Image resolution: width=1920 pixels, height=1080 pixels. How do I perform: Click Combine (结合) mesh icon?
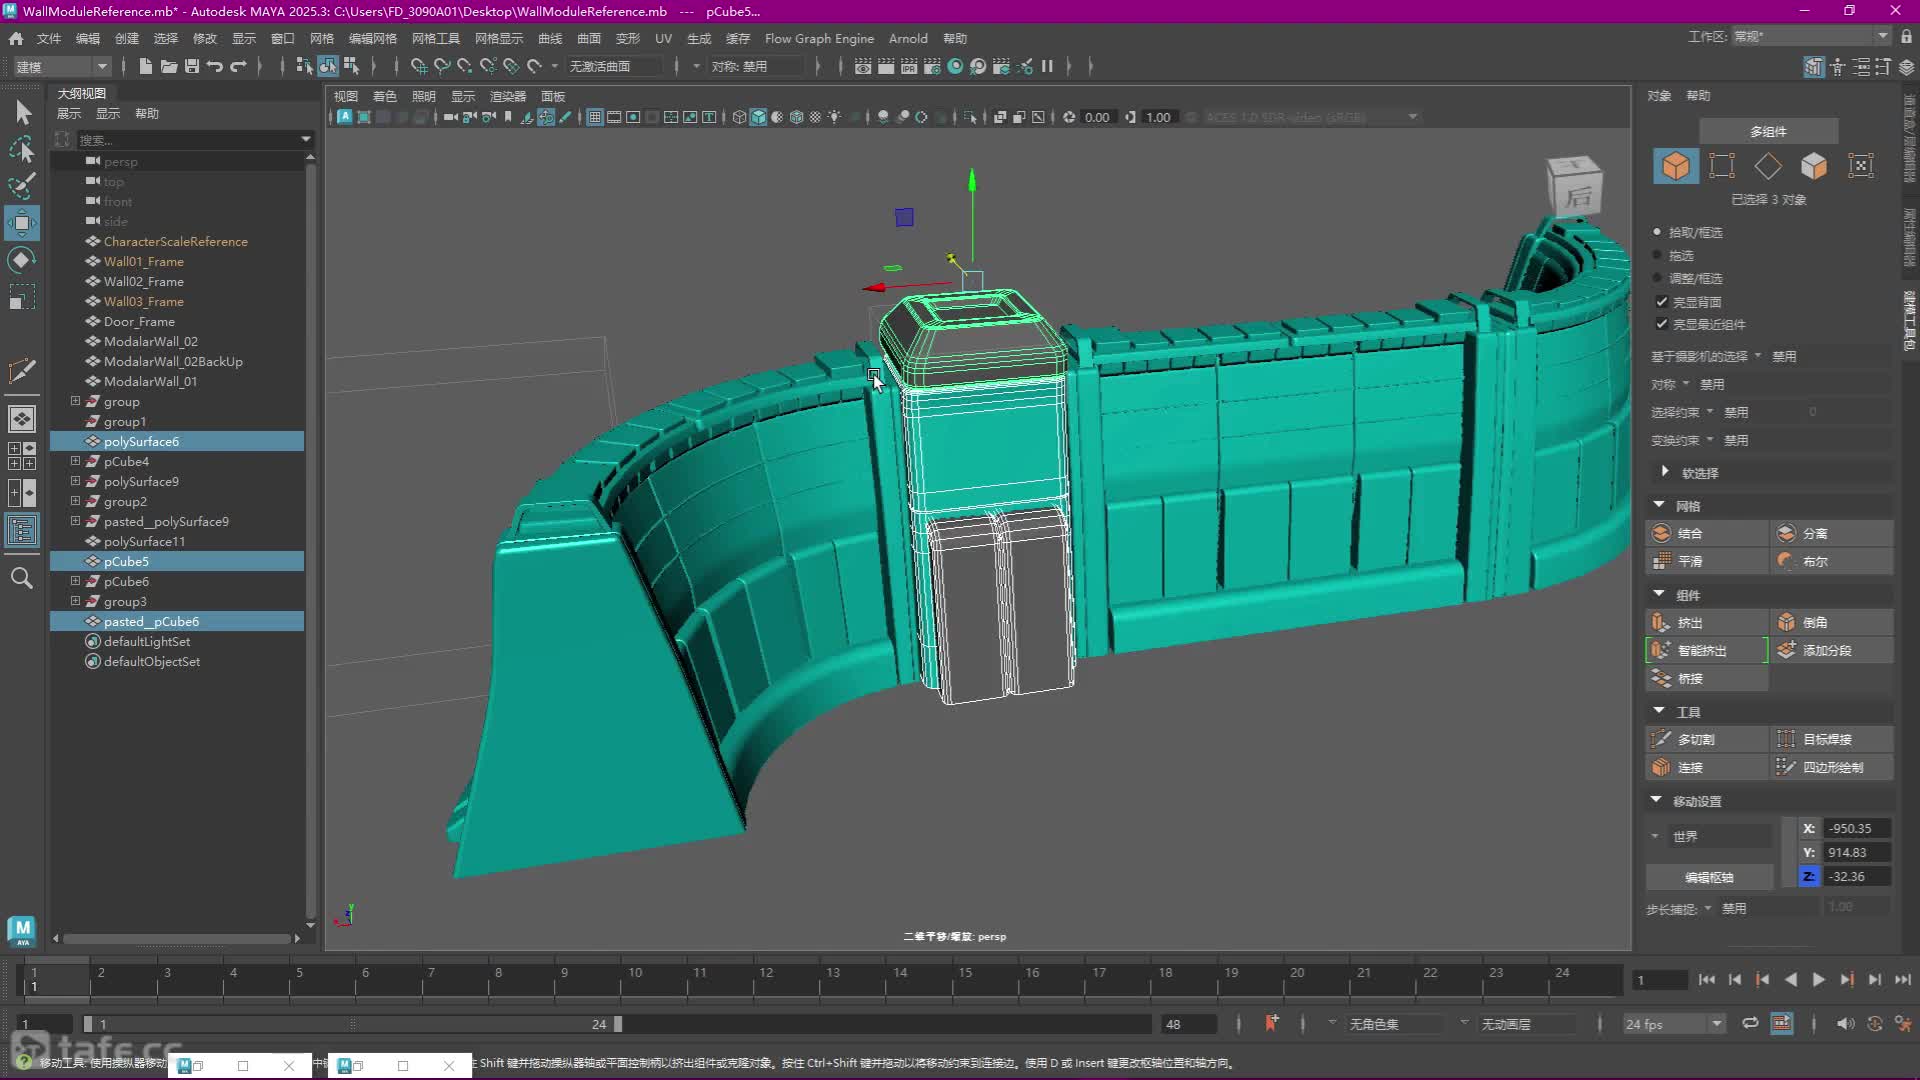pos(1661,533)
